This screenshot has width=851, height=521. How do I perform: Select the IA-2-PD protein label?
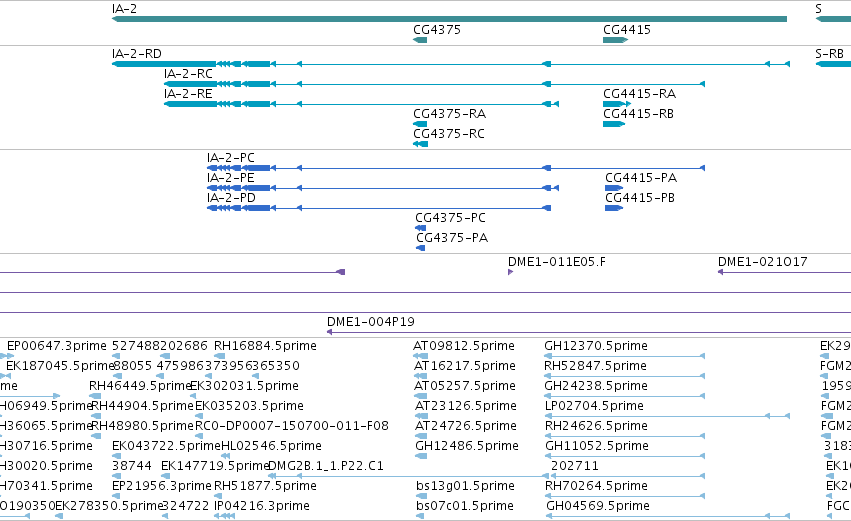pos(231,198)
